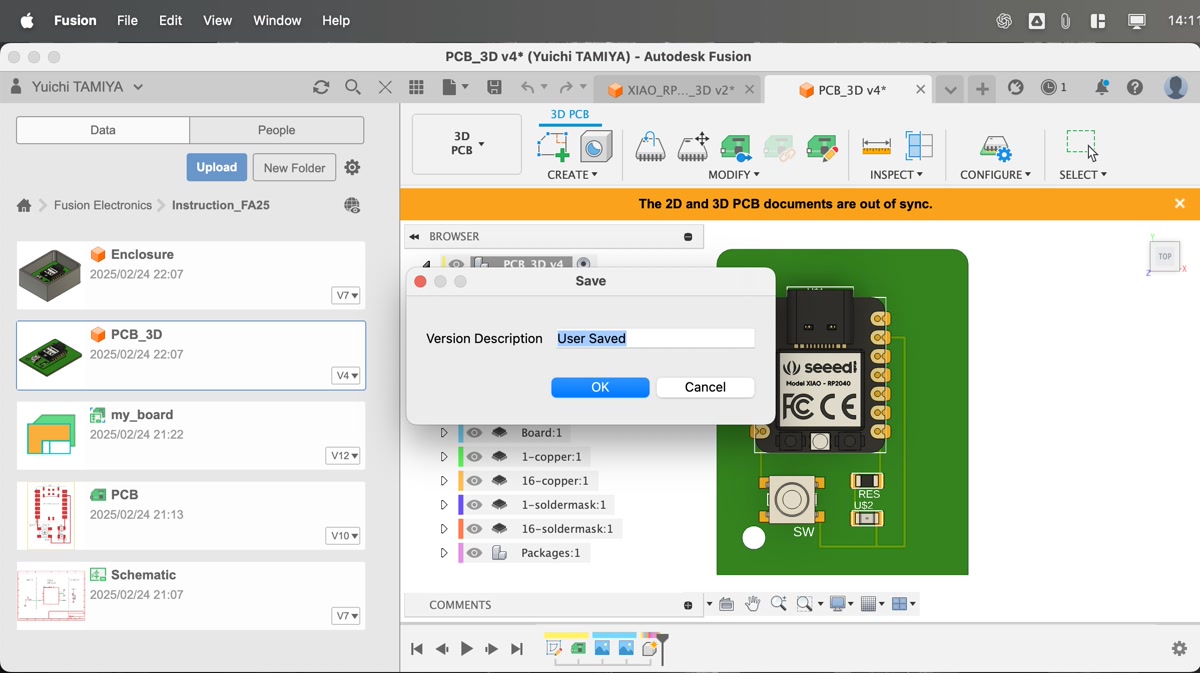Open the Fusion Electronics breadcrumb

(103, 205)
